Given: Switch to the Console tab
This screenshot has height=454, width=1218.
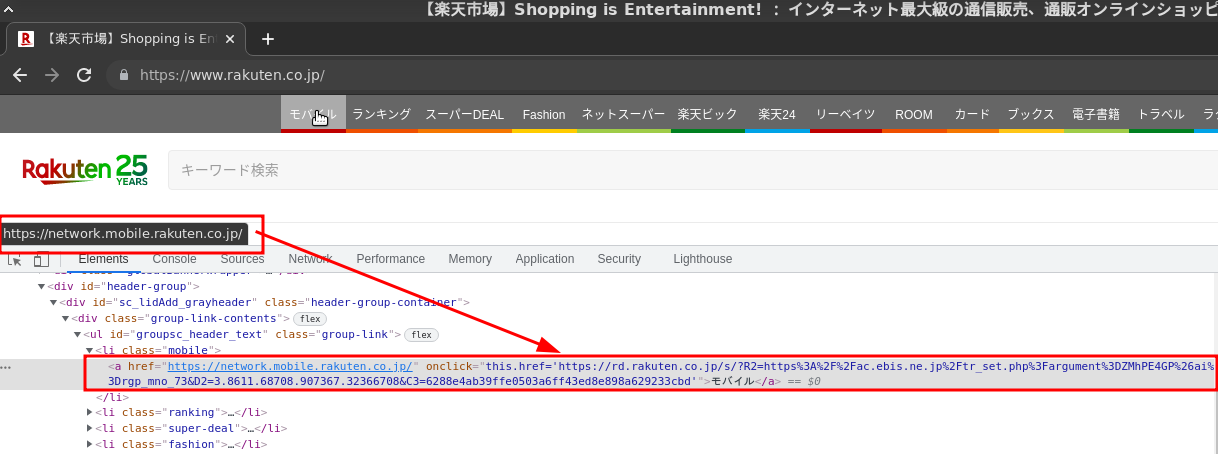Looking at the screenshot, I should pyautogui.click(x=174, y=259).
